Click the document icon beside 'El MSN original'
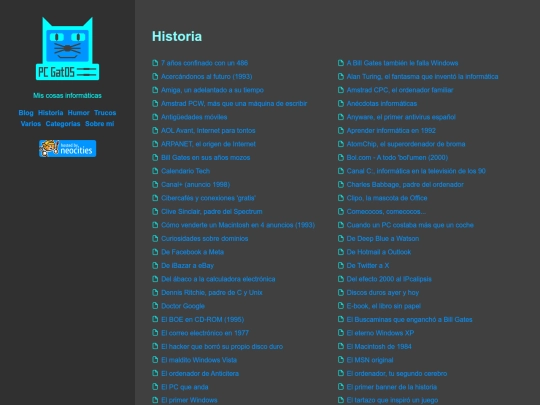Screen dimensions: 540x405 [x=341, y=360]
